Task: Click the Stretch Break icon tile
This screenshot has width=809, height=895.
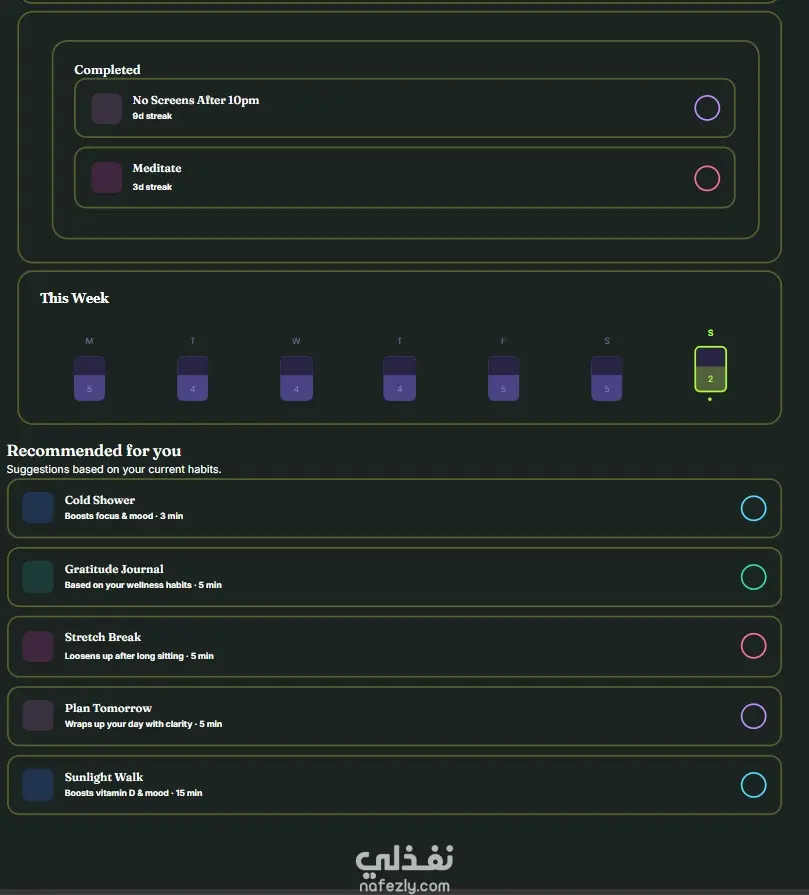Action: pos(38,646)
